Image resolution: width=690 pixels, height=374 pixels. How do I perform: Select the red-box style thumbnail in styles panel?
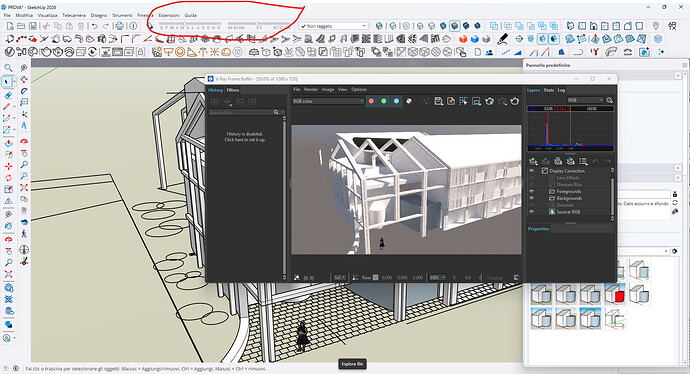point(615,293)
